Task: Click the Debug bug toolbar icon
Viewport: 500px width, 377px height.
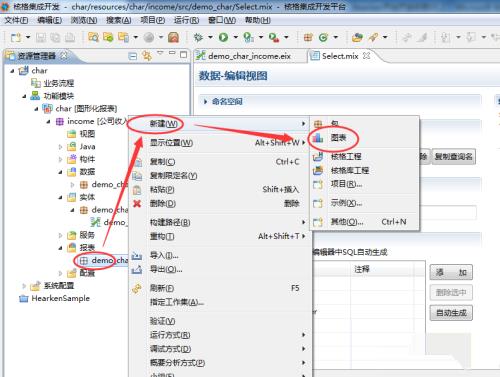Action: click(198, 37)
